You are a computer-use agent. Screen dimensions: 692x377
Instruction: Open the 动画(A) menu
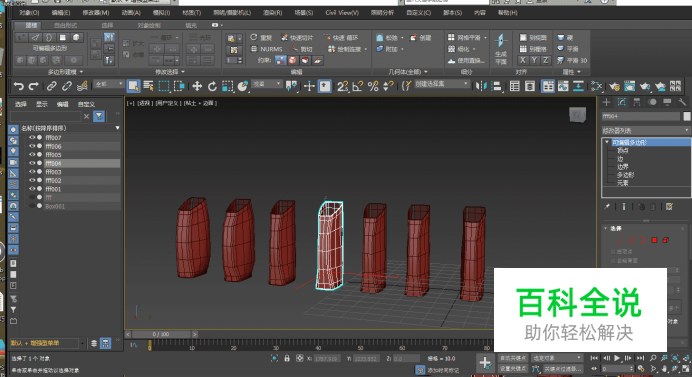[131, 13]
